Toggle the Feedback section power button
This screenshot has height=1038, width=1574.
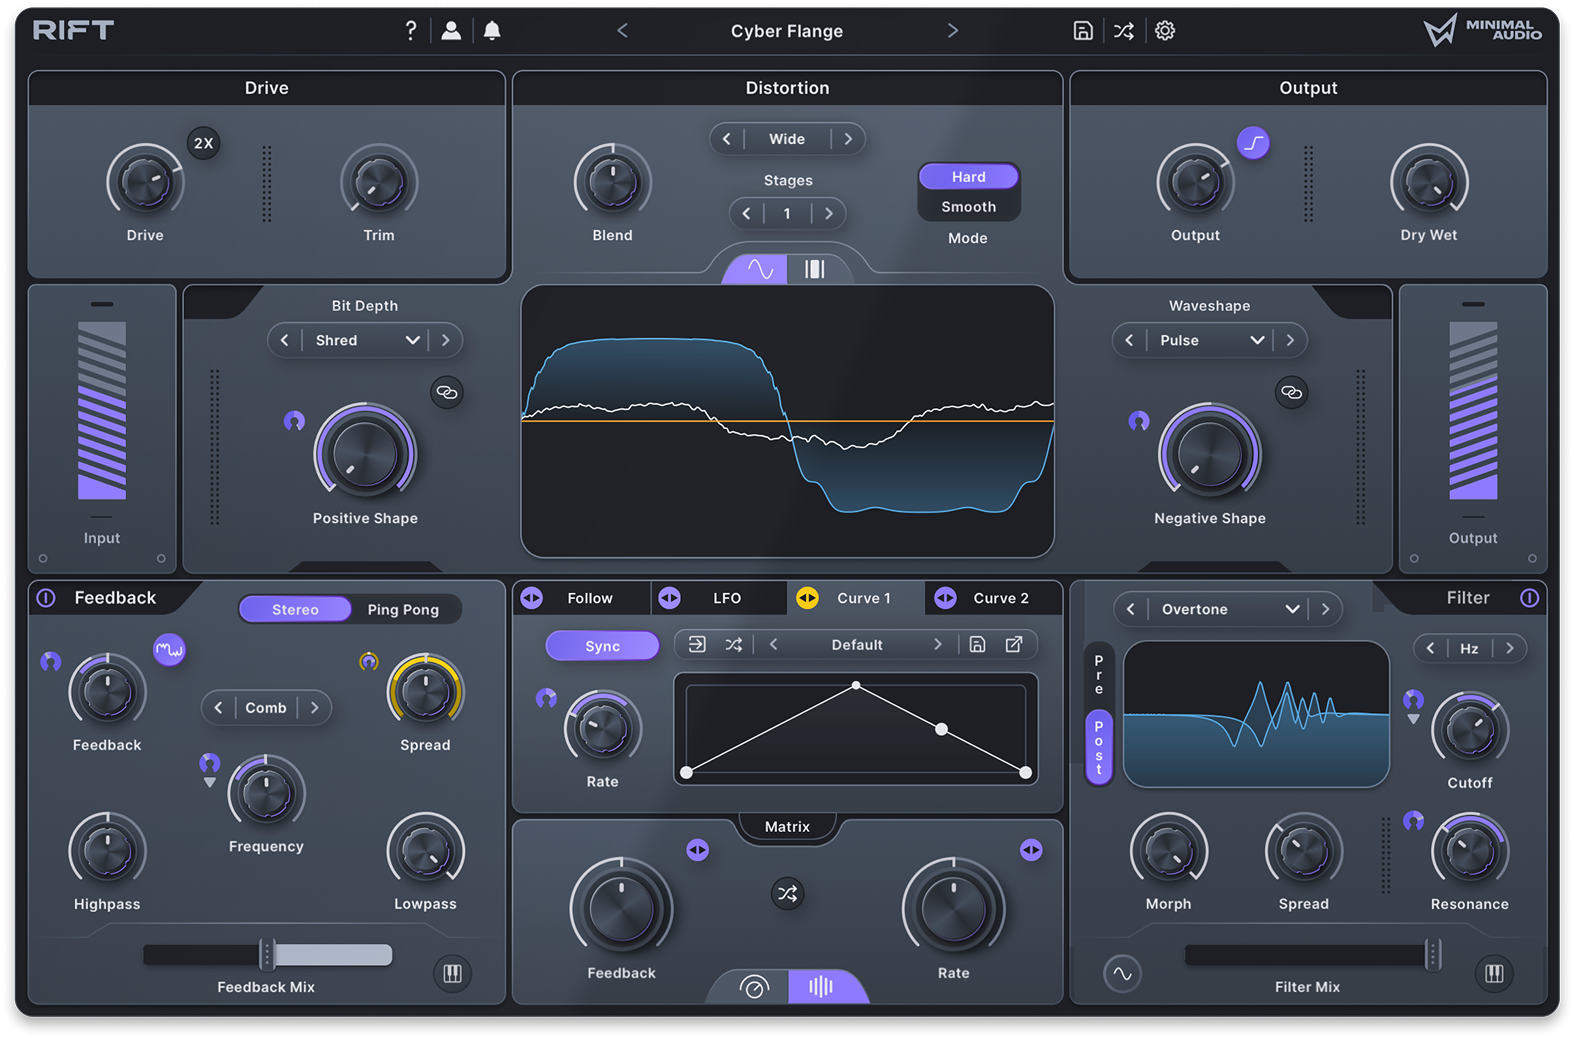[x=46, y=598]
